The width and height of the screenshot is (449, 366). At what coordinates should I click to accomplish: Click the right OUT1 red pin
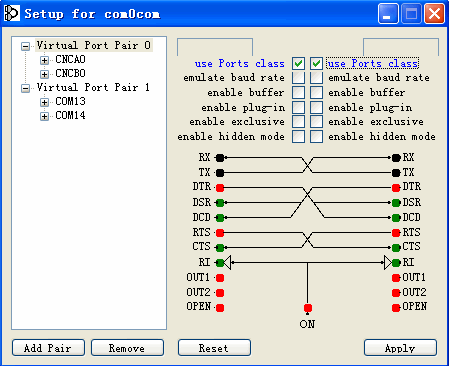pyautogui.click(x=396, y=278)
